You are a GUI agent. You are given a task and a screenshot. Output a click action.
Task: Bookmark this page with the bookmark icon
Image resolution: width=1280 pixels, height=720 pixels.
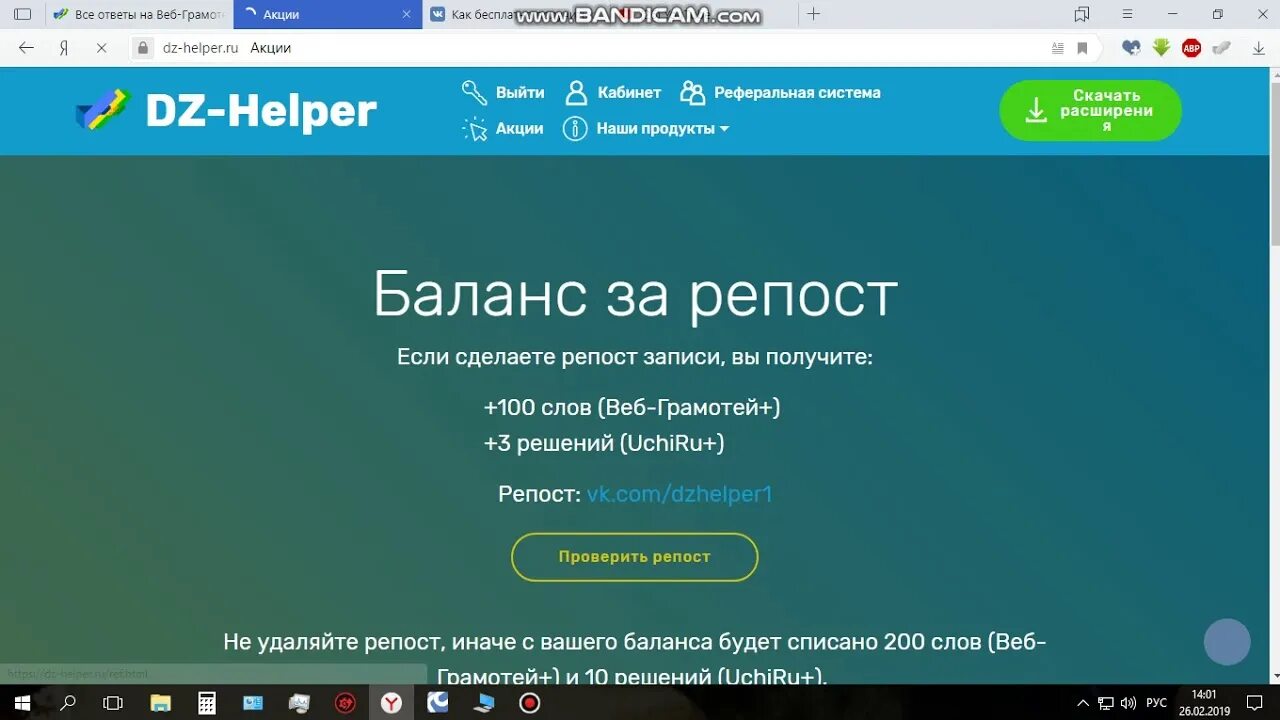tap(1082, 48)
